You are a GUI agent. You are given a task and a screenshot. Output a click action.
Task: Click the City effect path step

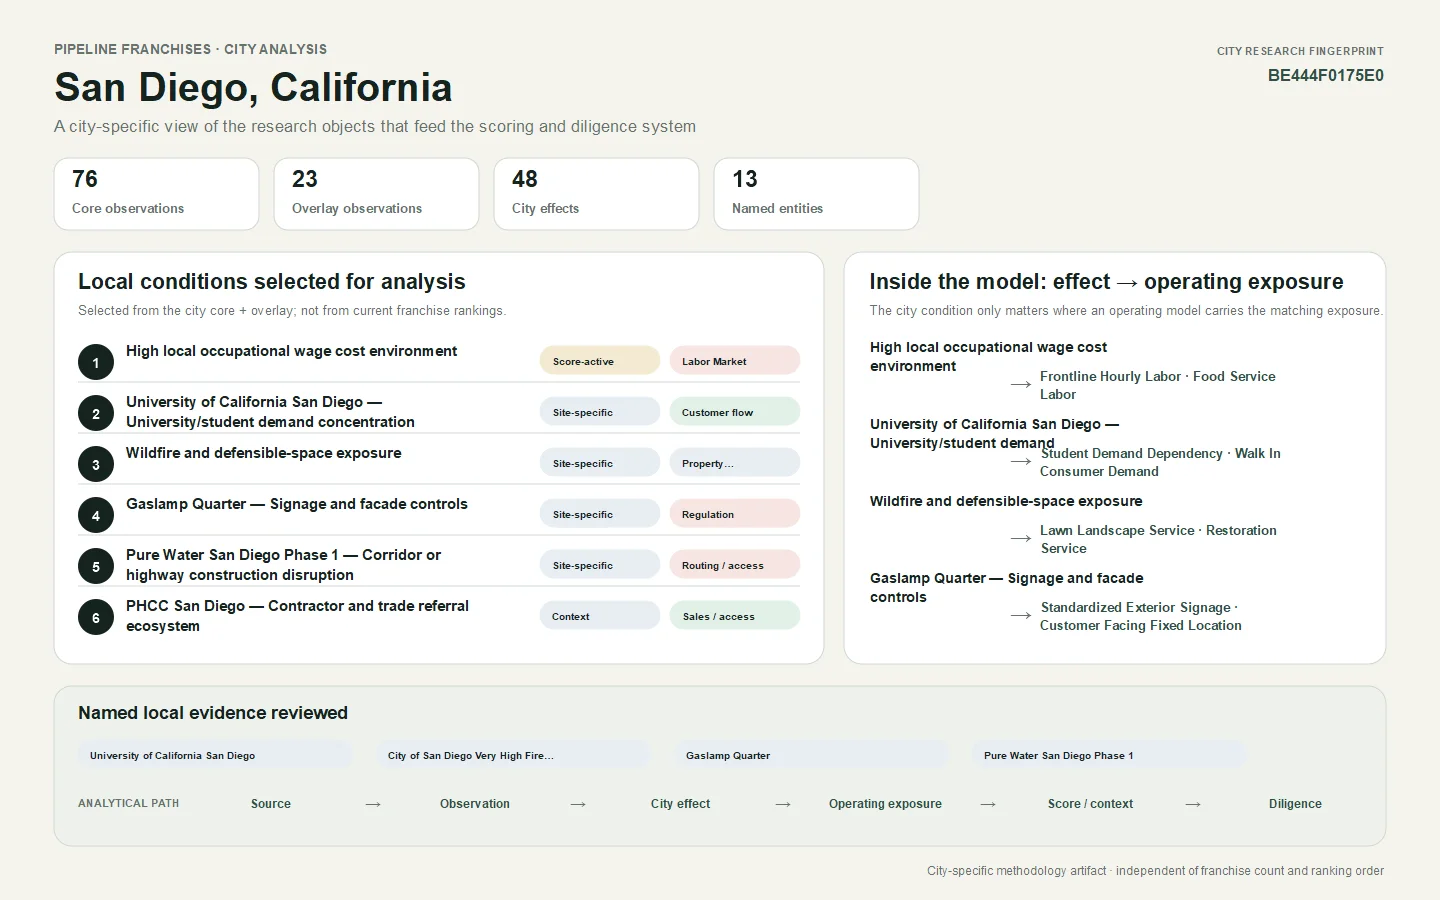point(680,804)
